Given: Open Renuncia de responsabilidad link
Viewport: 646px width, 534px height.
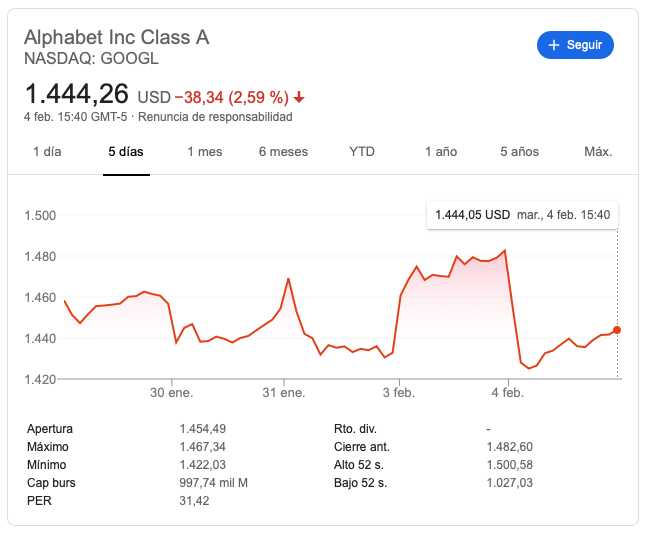Looking at the screenshot, I should pyautogui.click(x=215, y=117).
